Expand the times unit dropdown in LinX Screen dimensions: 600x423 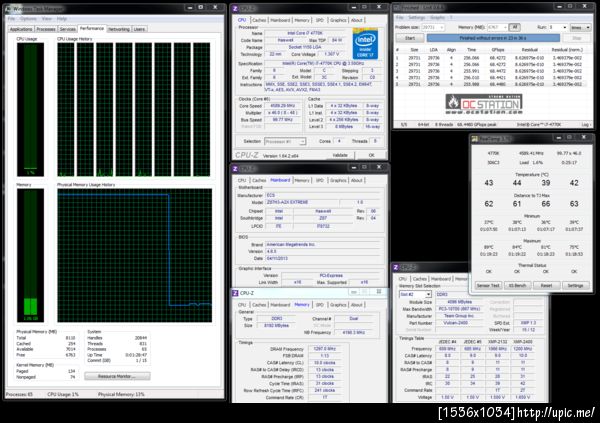point(580,28)
